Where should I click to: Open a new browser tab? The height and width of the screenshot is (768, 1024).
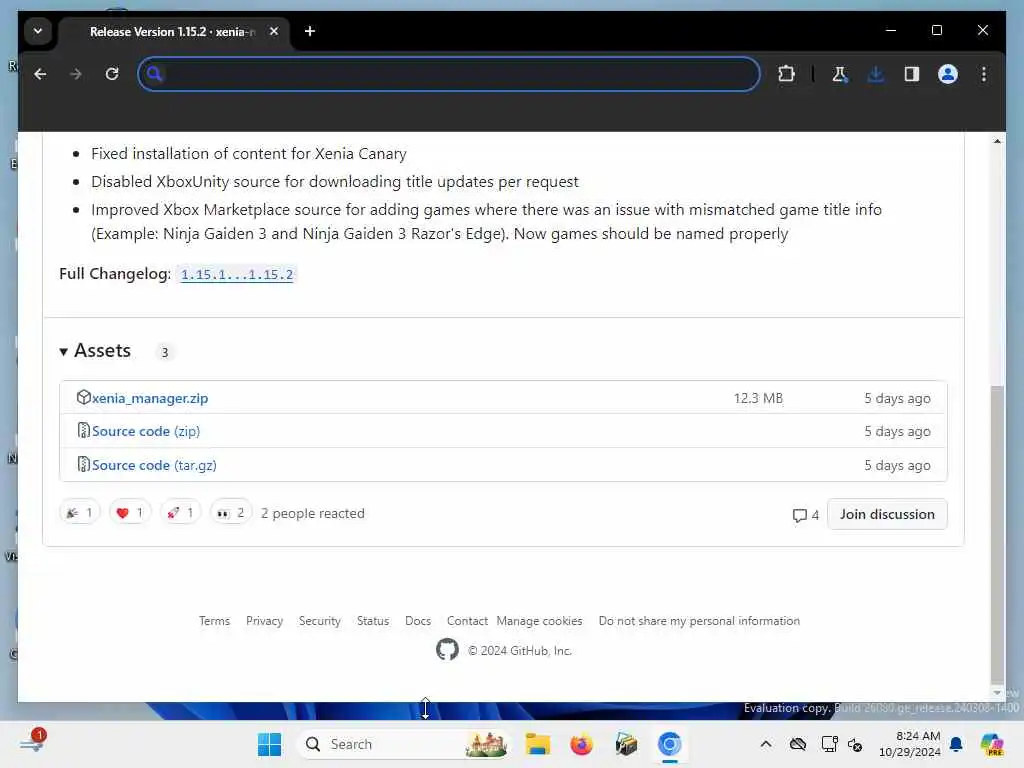310,31
